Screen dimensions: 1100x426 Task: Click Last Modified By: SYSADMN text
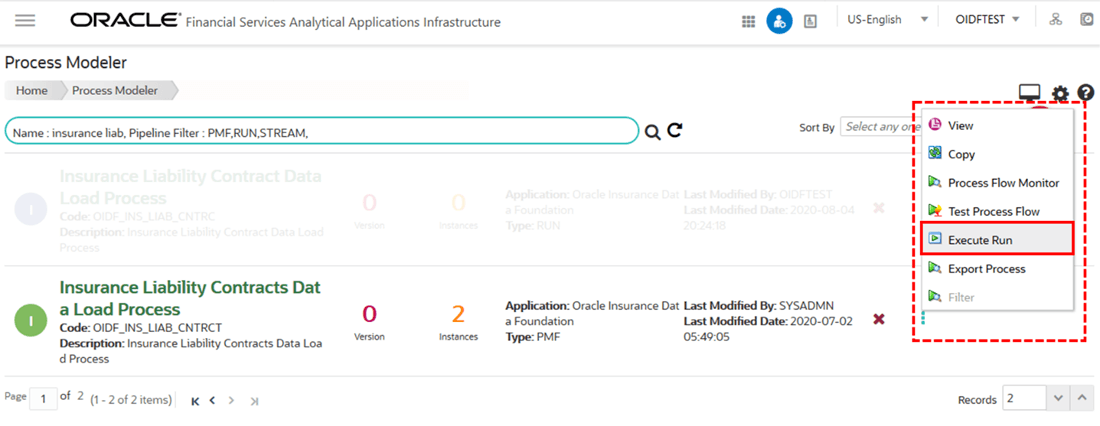[x=758, y=306]
